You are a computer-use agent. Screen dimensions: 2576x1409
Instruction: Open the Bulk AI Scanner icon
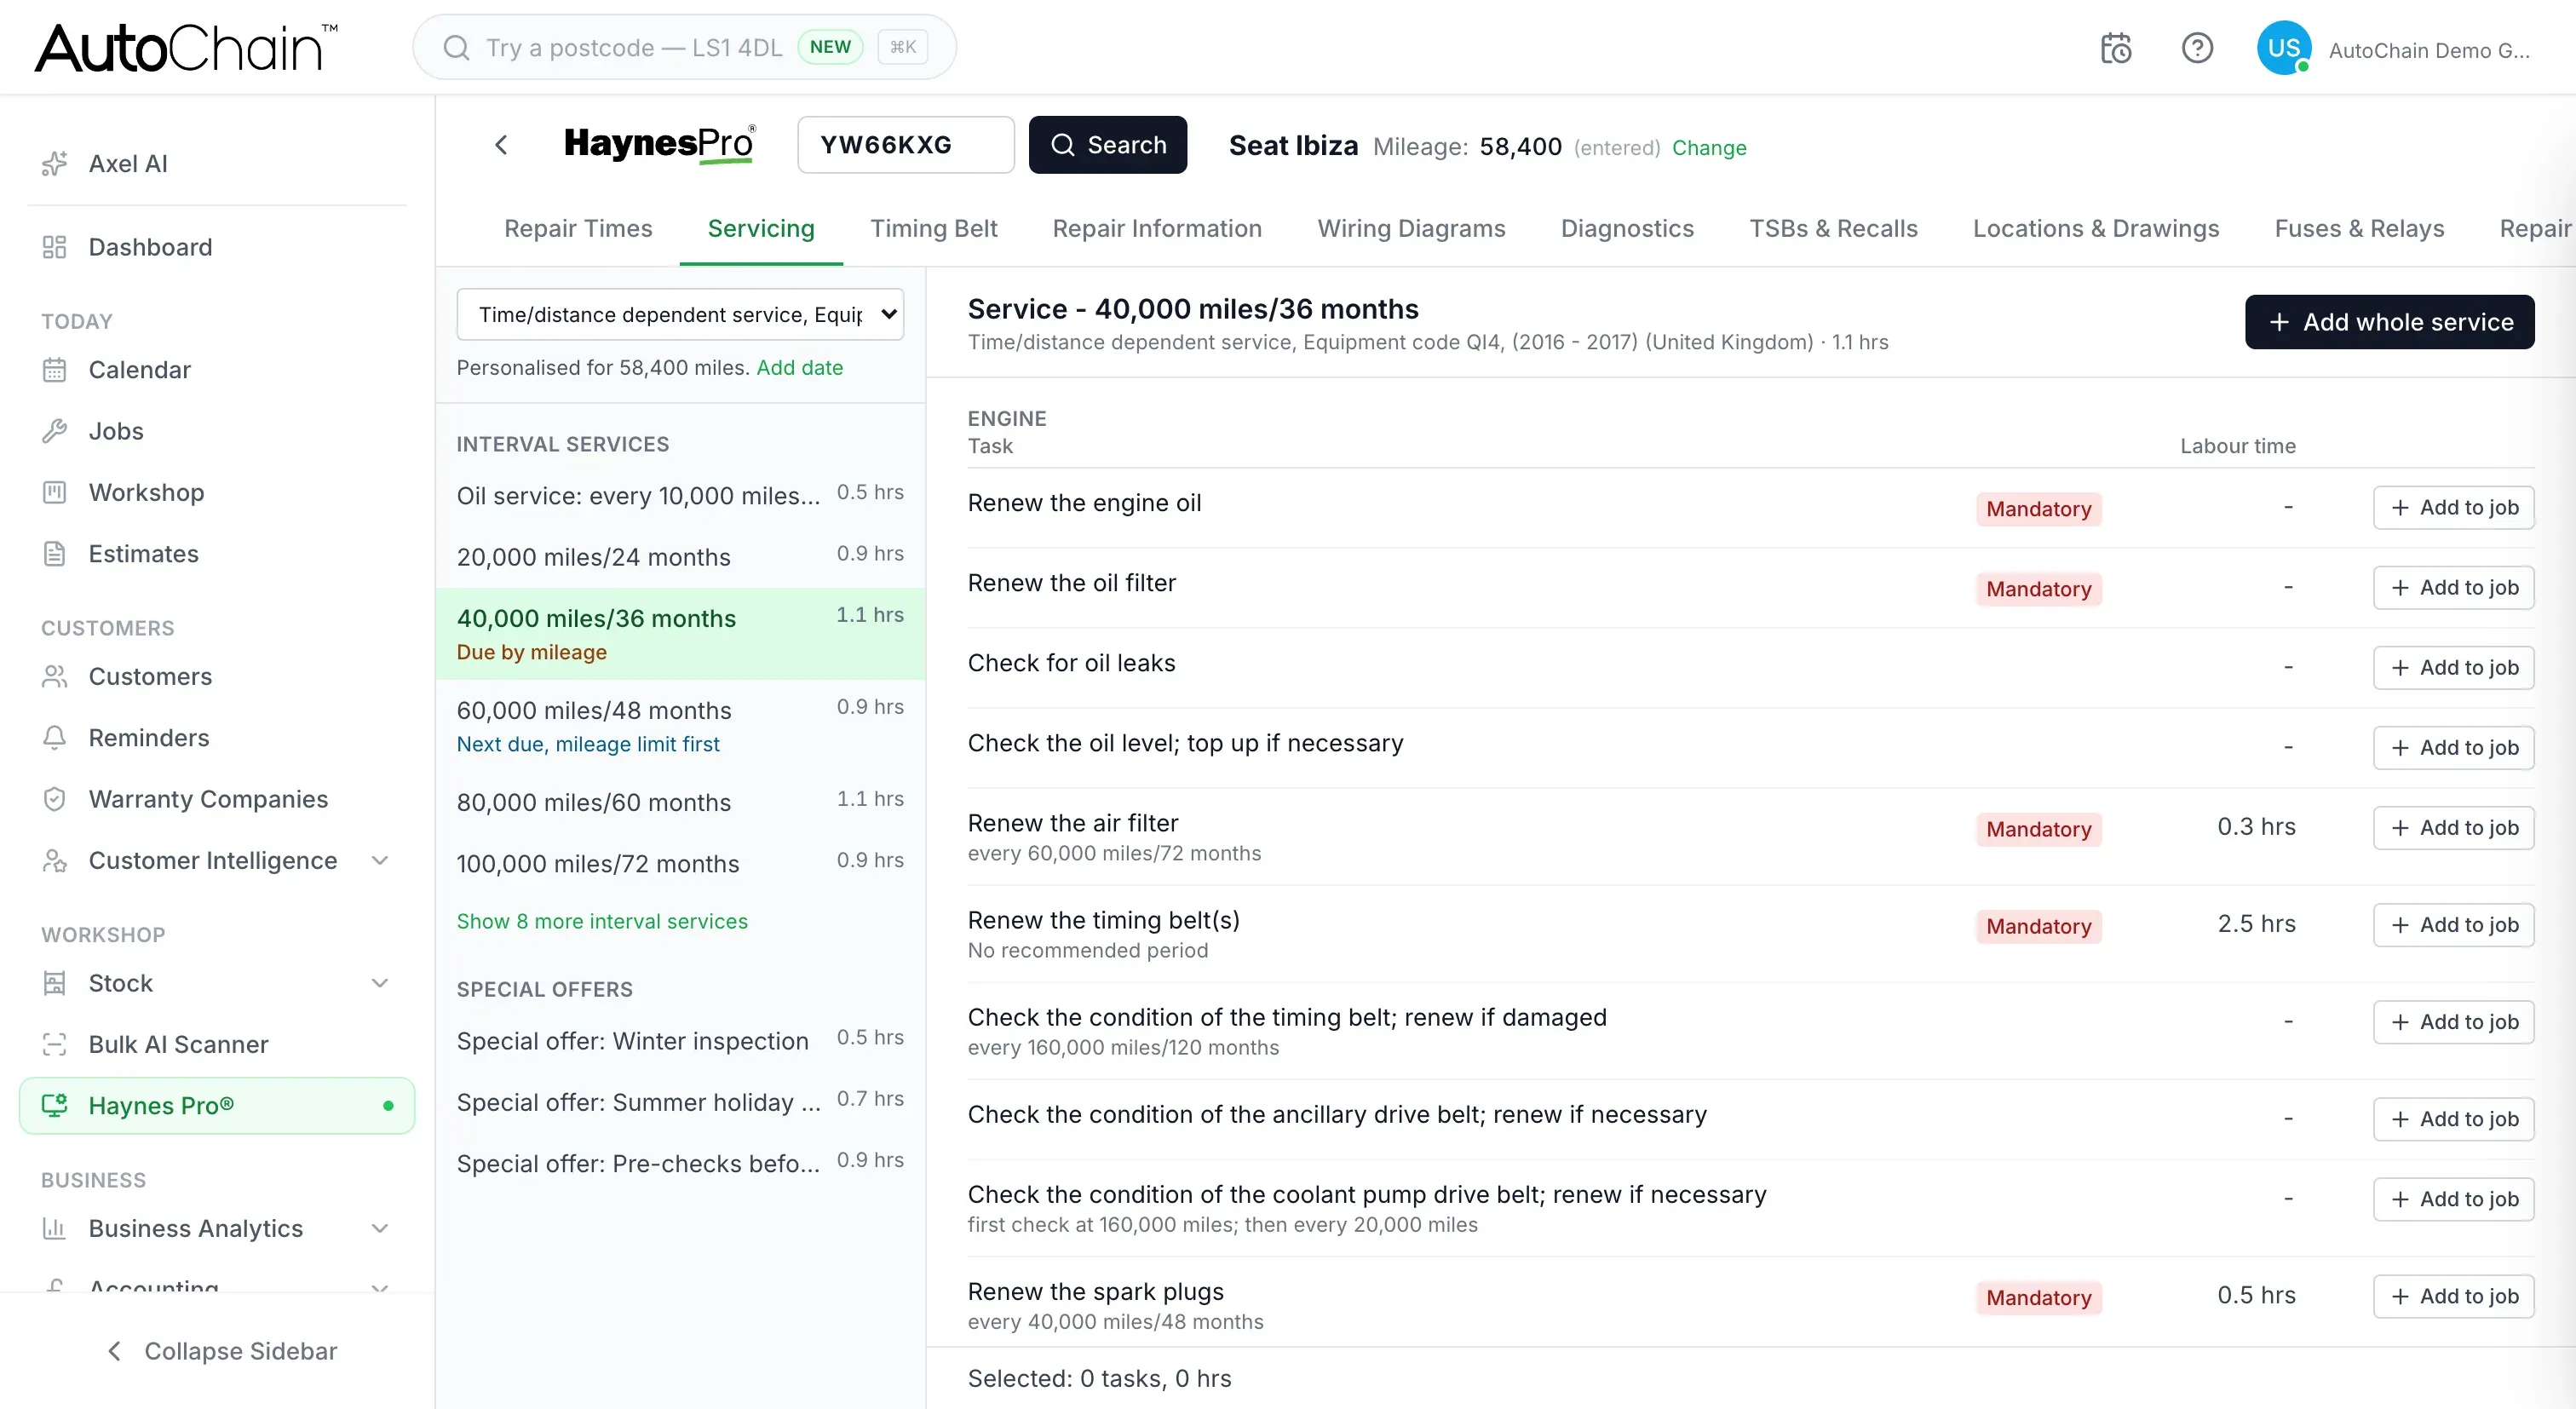click(55, 1044)
